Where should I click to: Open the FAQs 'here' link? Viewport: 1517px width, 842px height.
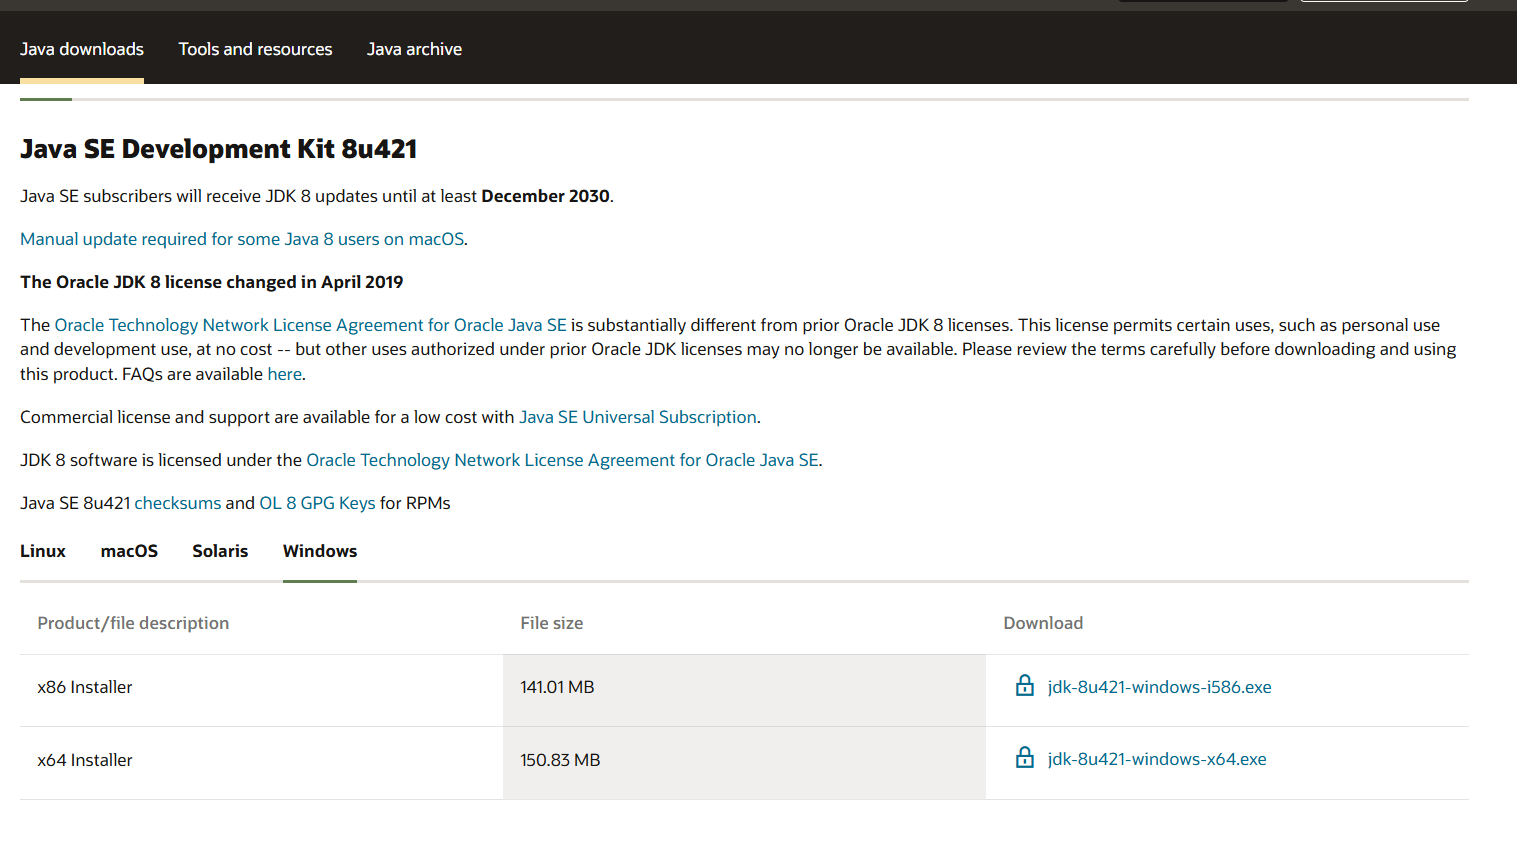[284, 374]
